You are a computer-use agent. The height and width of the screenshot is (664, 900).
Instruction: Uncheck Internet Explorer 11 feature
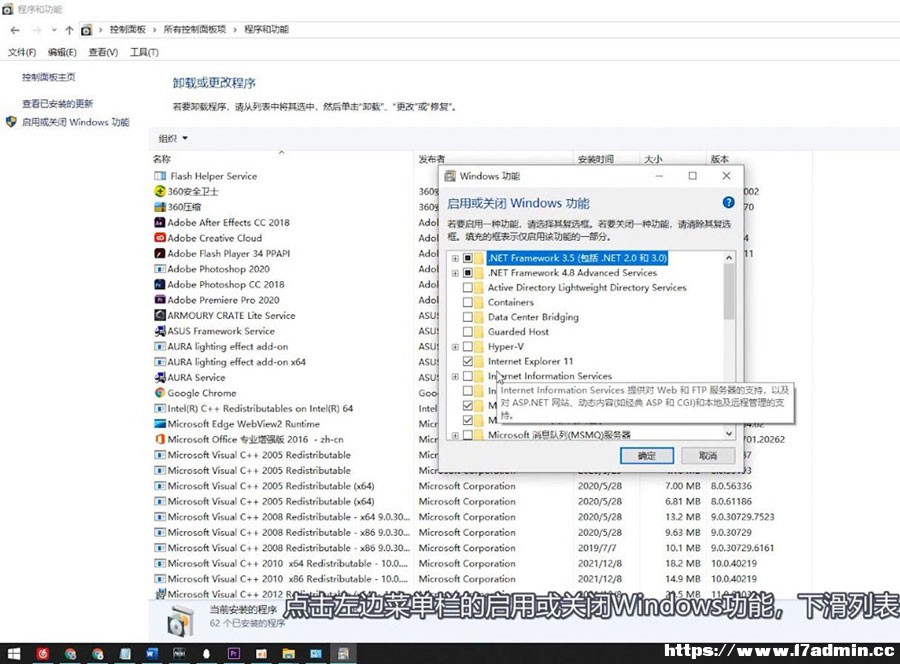coord(468,361)
